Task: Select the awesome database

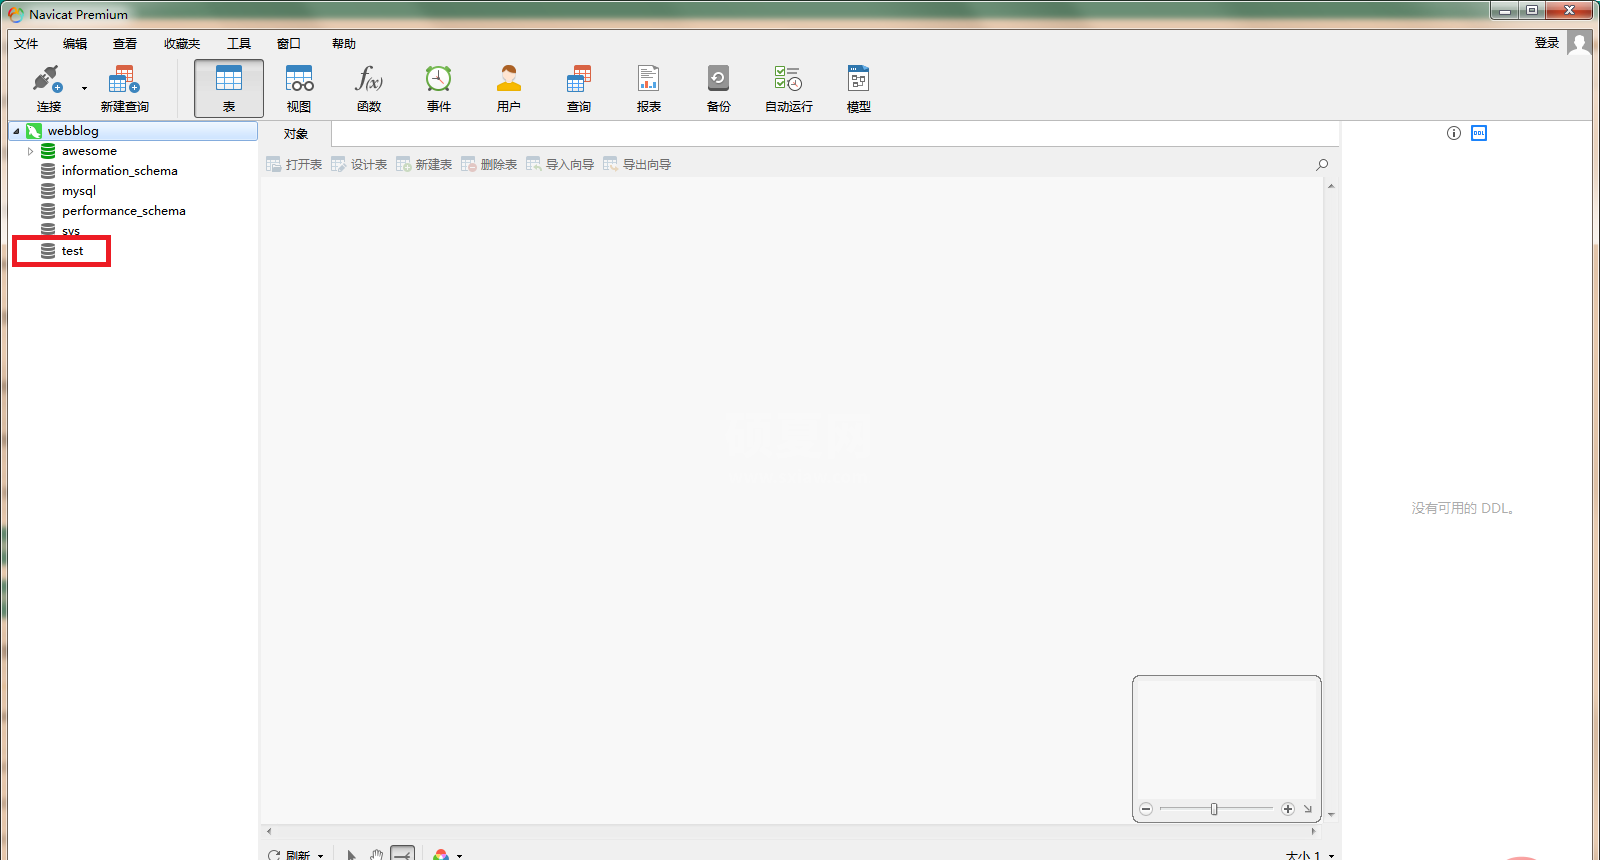Action: pyautogui.click(x=89, y=151)
